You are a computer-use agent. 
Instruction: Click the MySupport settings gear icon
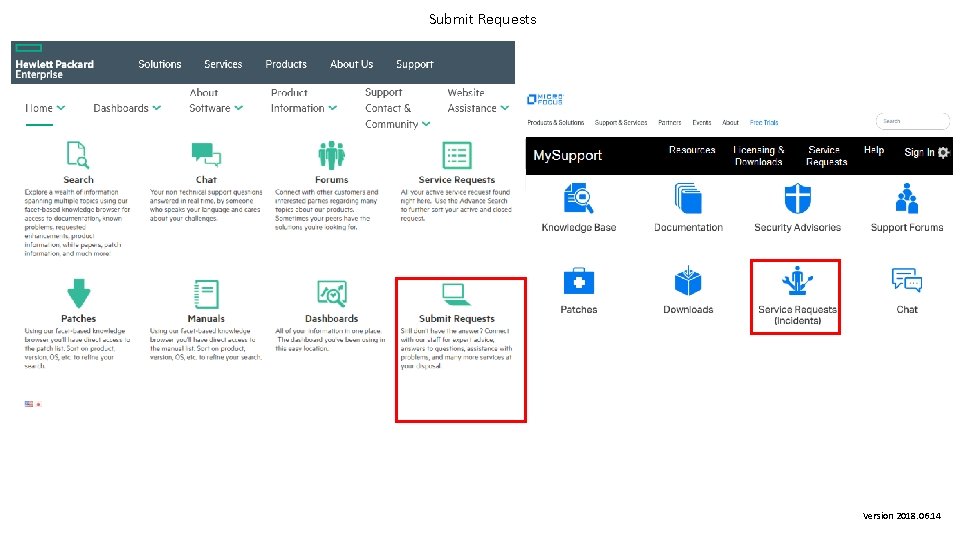943,152
